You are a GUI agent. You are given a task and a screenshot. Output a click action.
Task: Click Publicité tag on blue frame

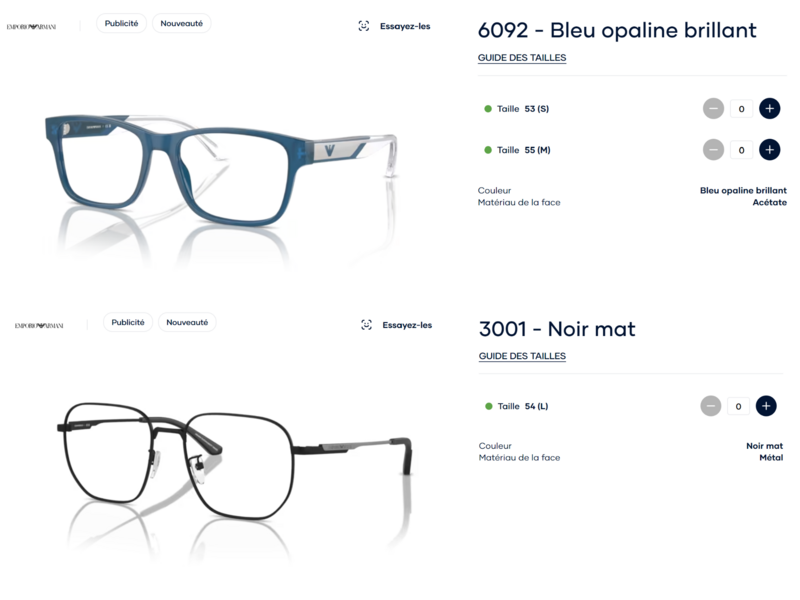tap(121, 23)
